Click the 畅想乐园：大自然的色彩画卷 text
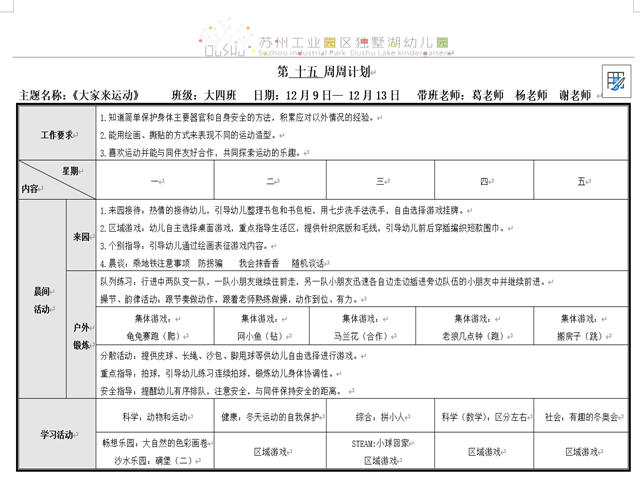640x480 pixels. click(155, 443)
